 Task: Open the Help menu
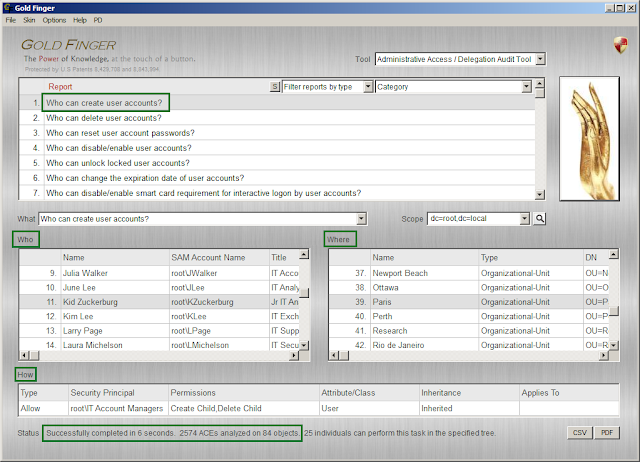(x=80, y=20)
